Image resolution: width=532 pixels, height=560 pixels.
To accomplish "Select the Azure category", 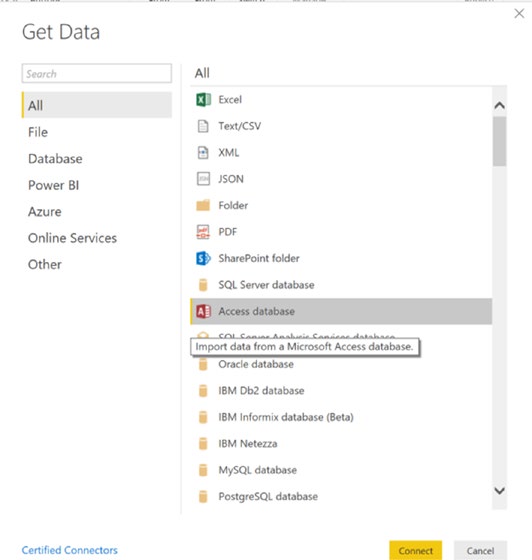I will pyautogui.click(x=45, y=211).
